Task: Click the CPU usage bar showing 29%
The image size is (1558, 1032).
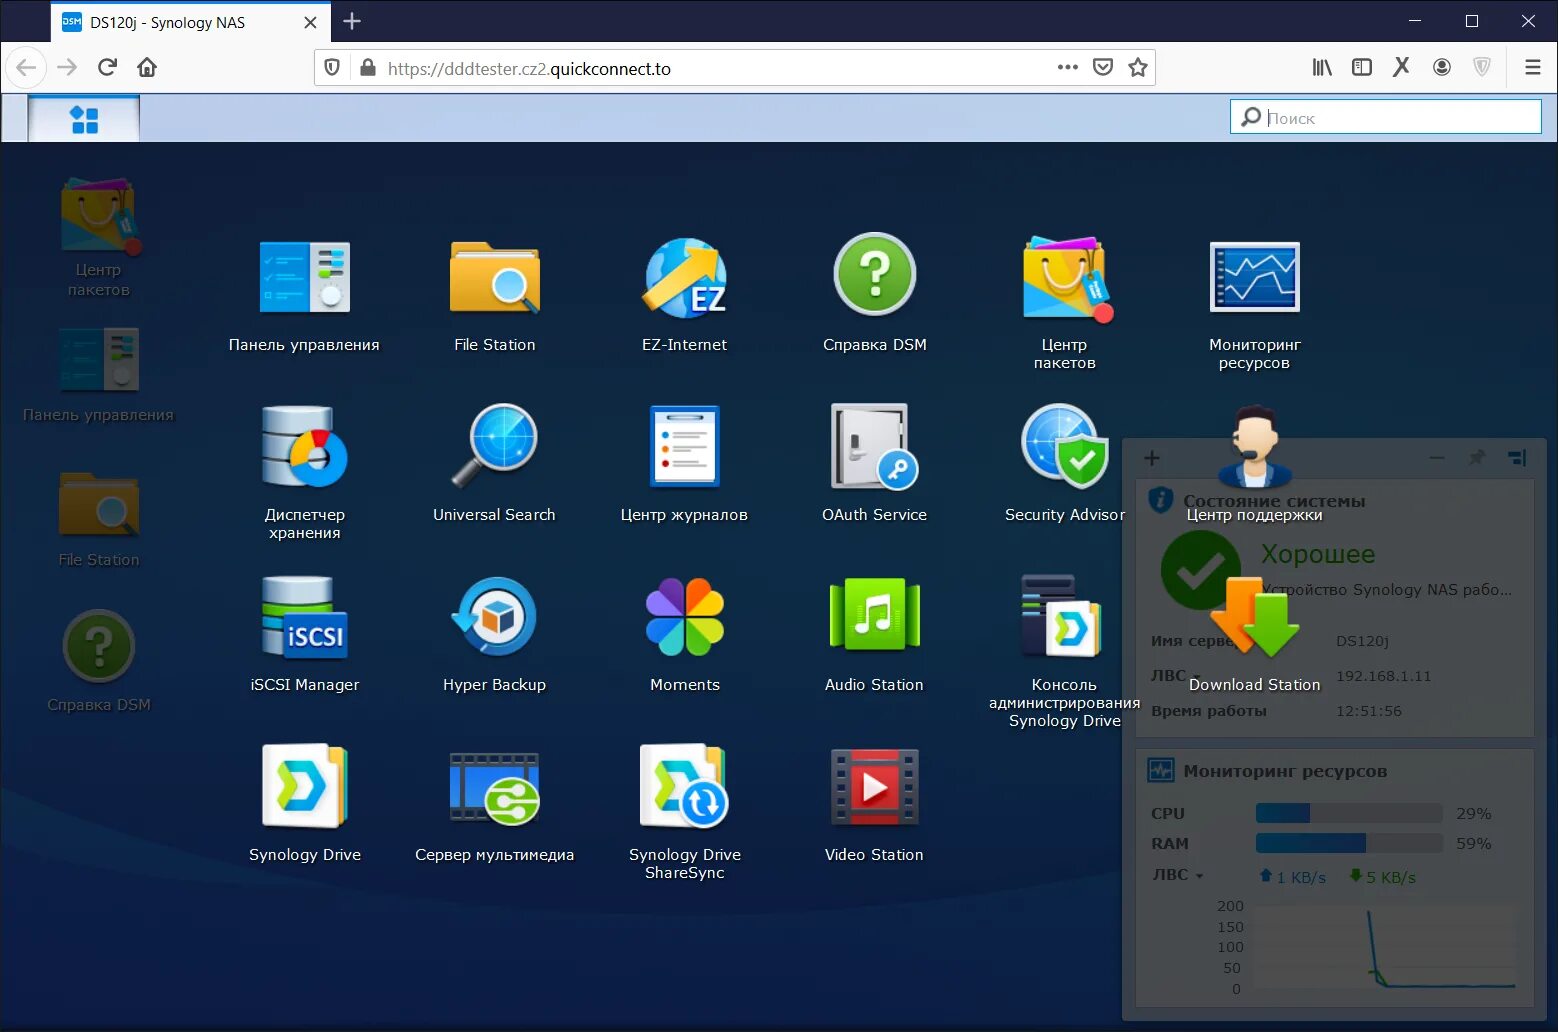Action: pyautogui.click(x=1349, y=813)
